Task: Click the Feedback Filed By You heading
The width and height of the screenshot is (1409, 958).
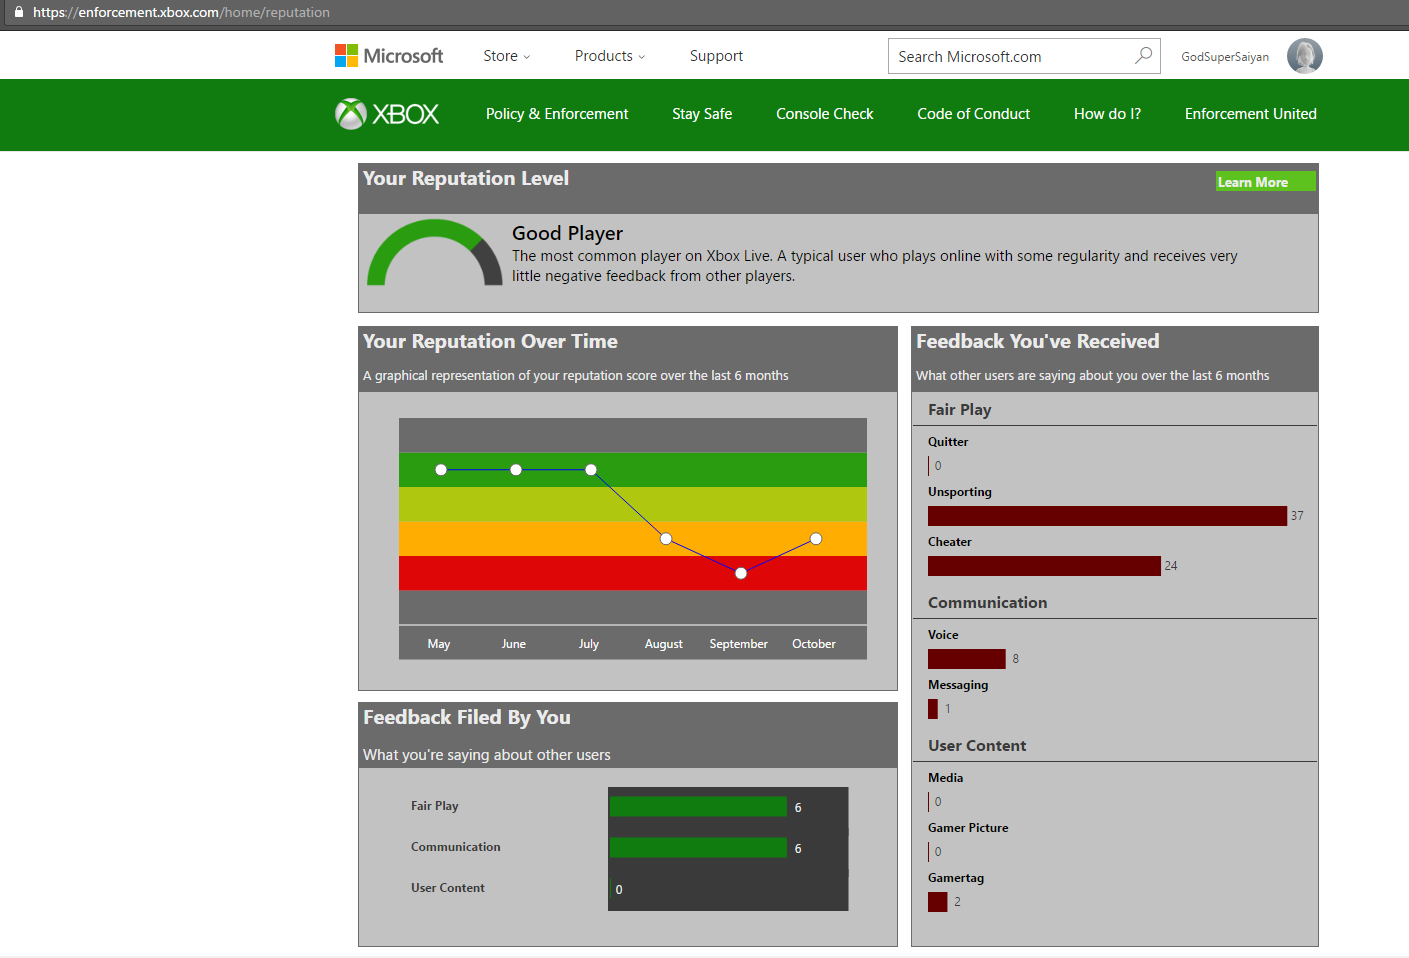Action: point(467,717)
